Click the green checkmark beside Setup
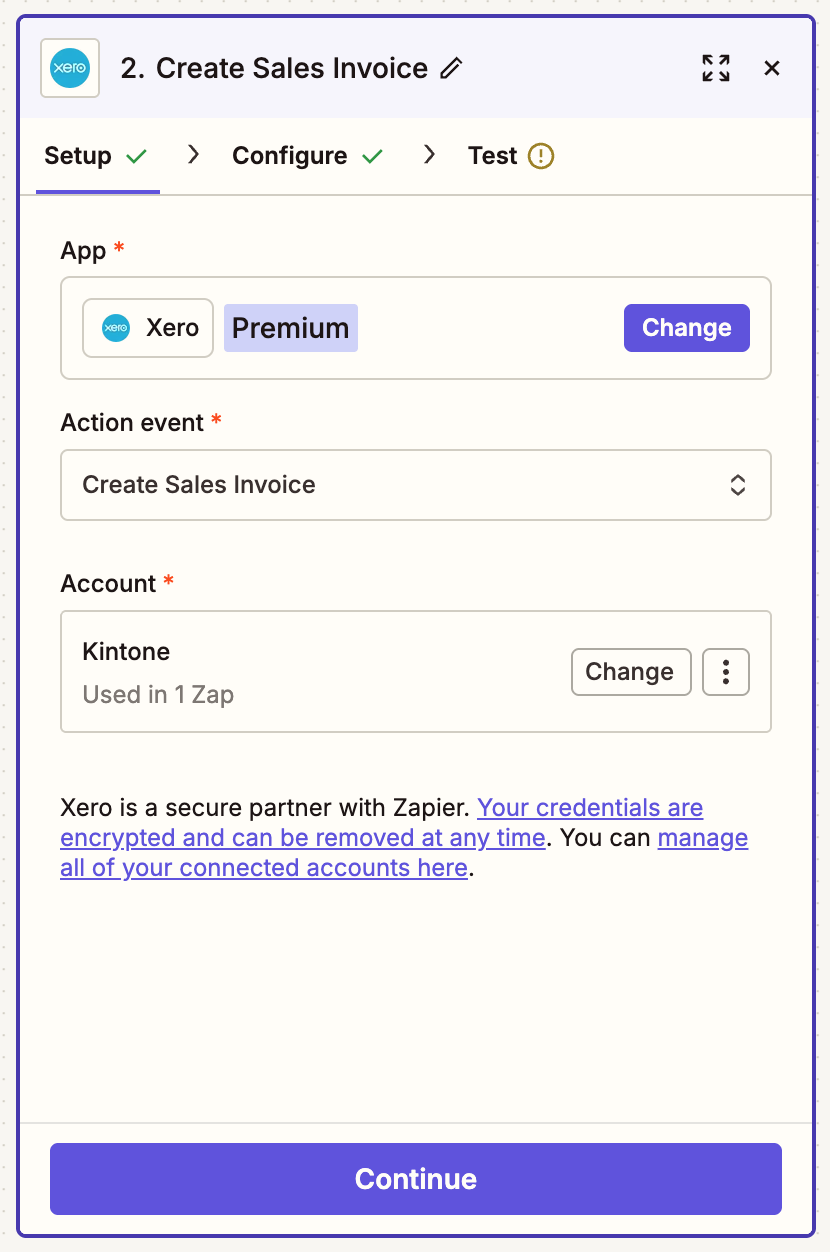 coord(136,155)
